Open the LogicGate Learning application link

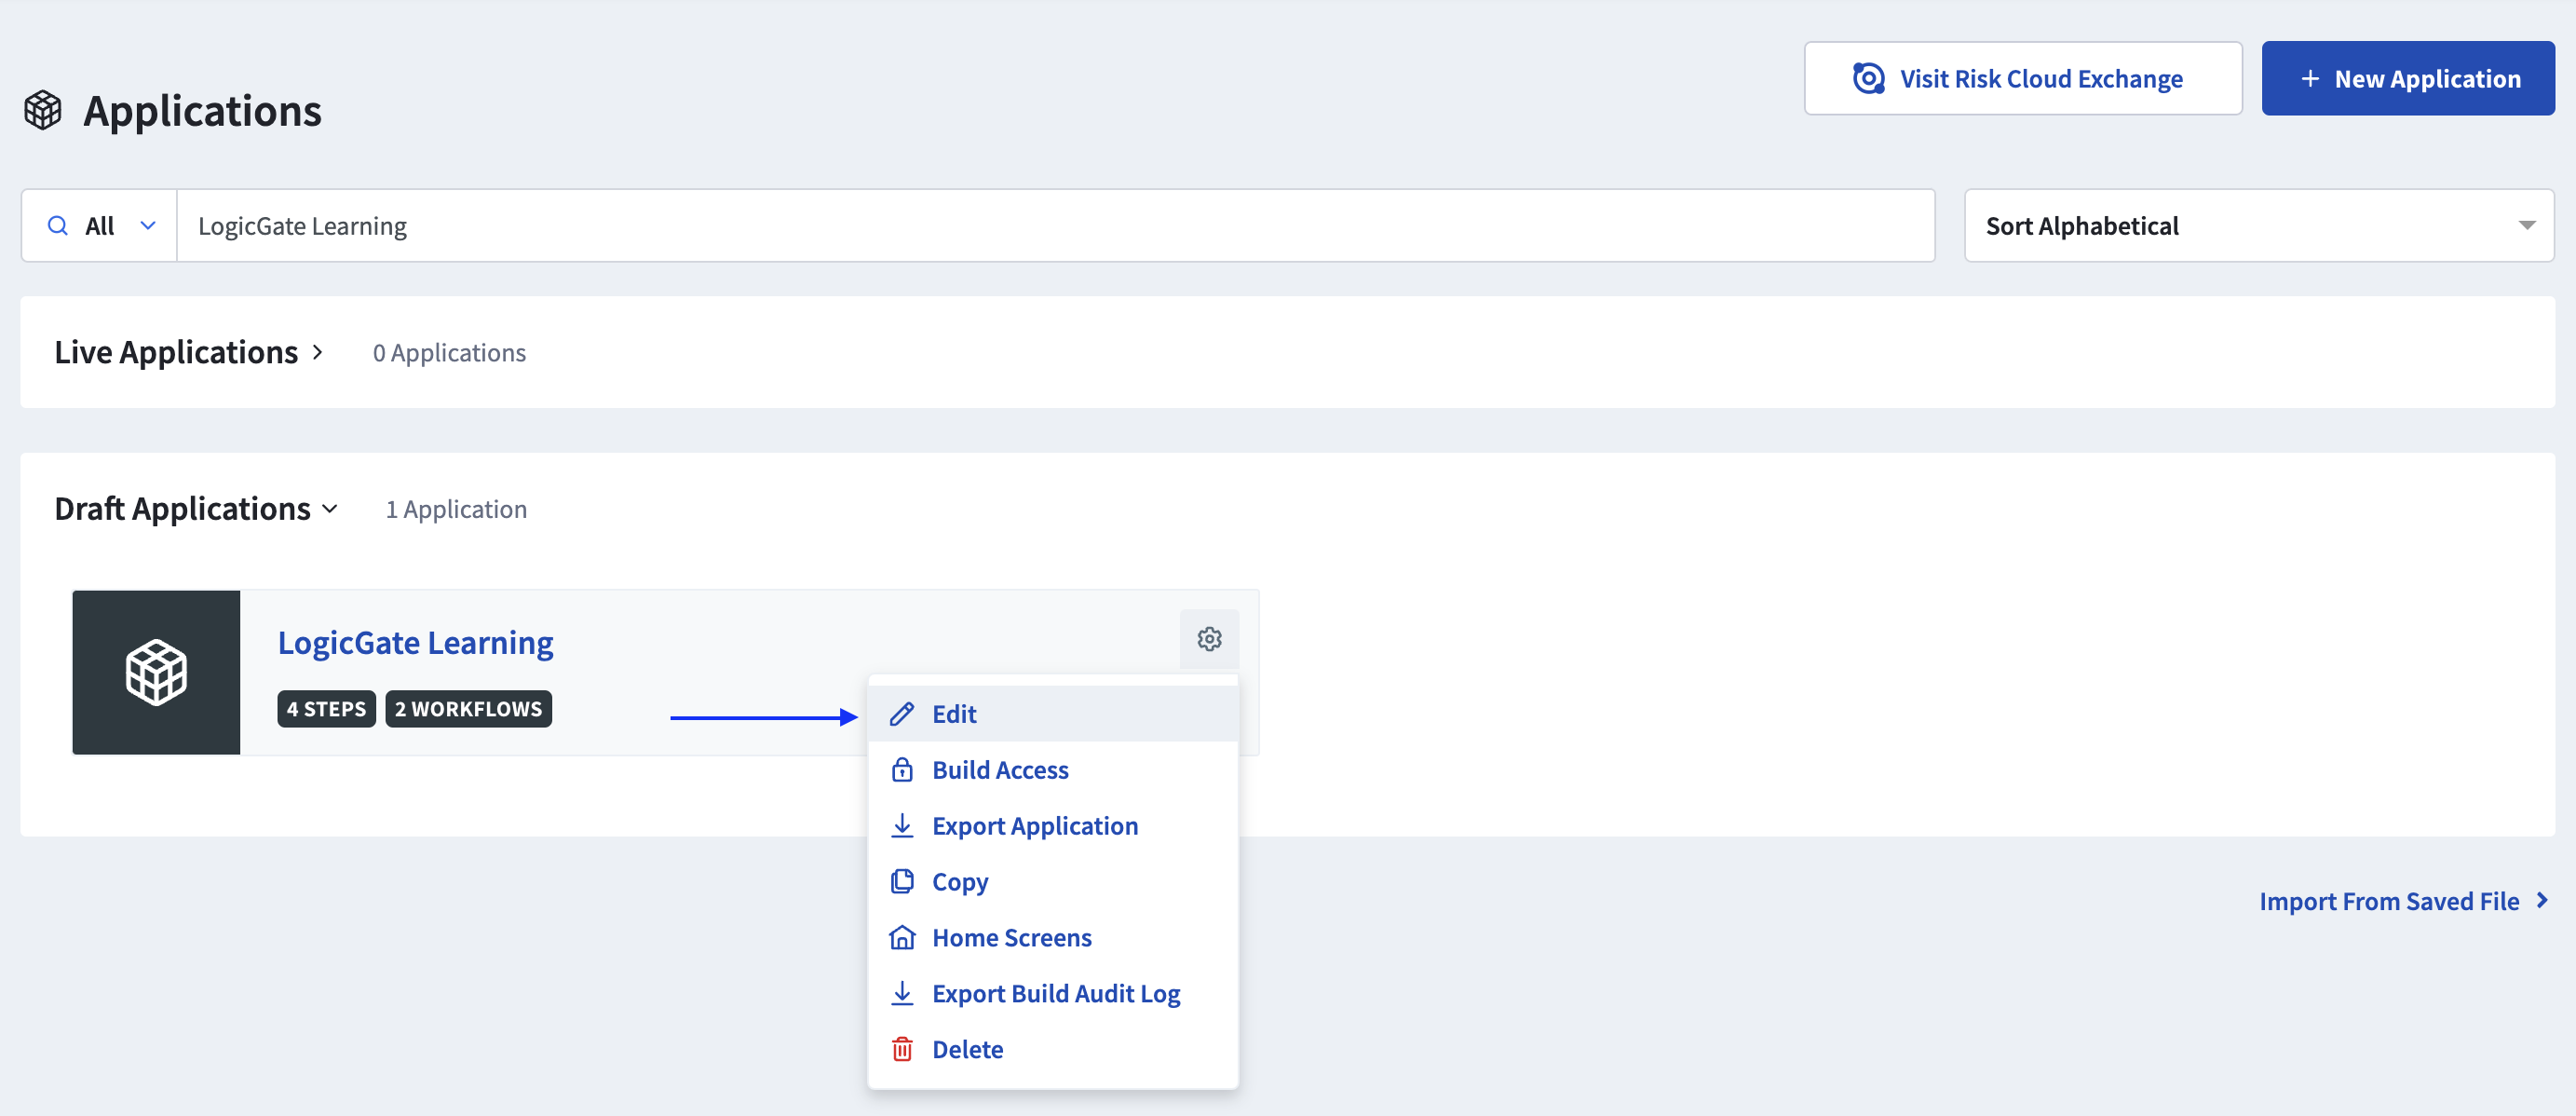[x=415, y=642]
